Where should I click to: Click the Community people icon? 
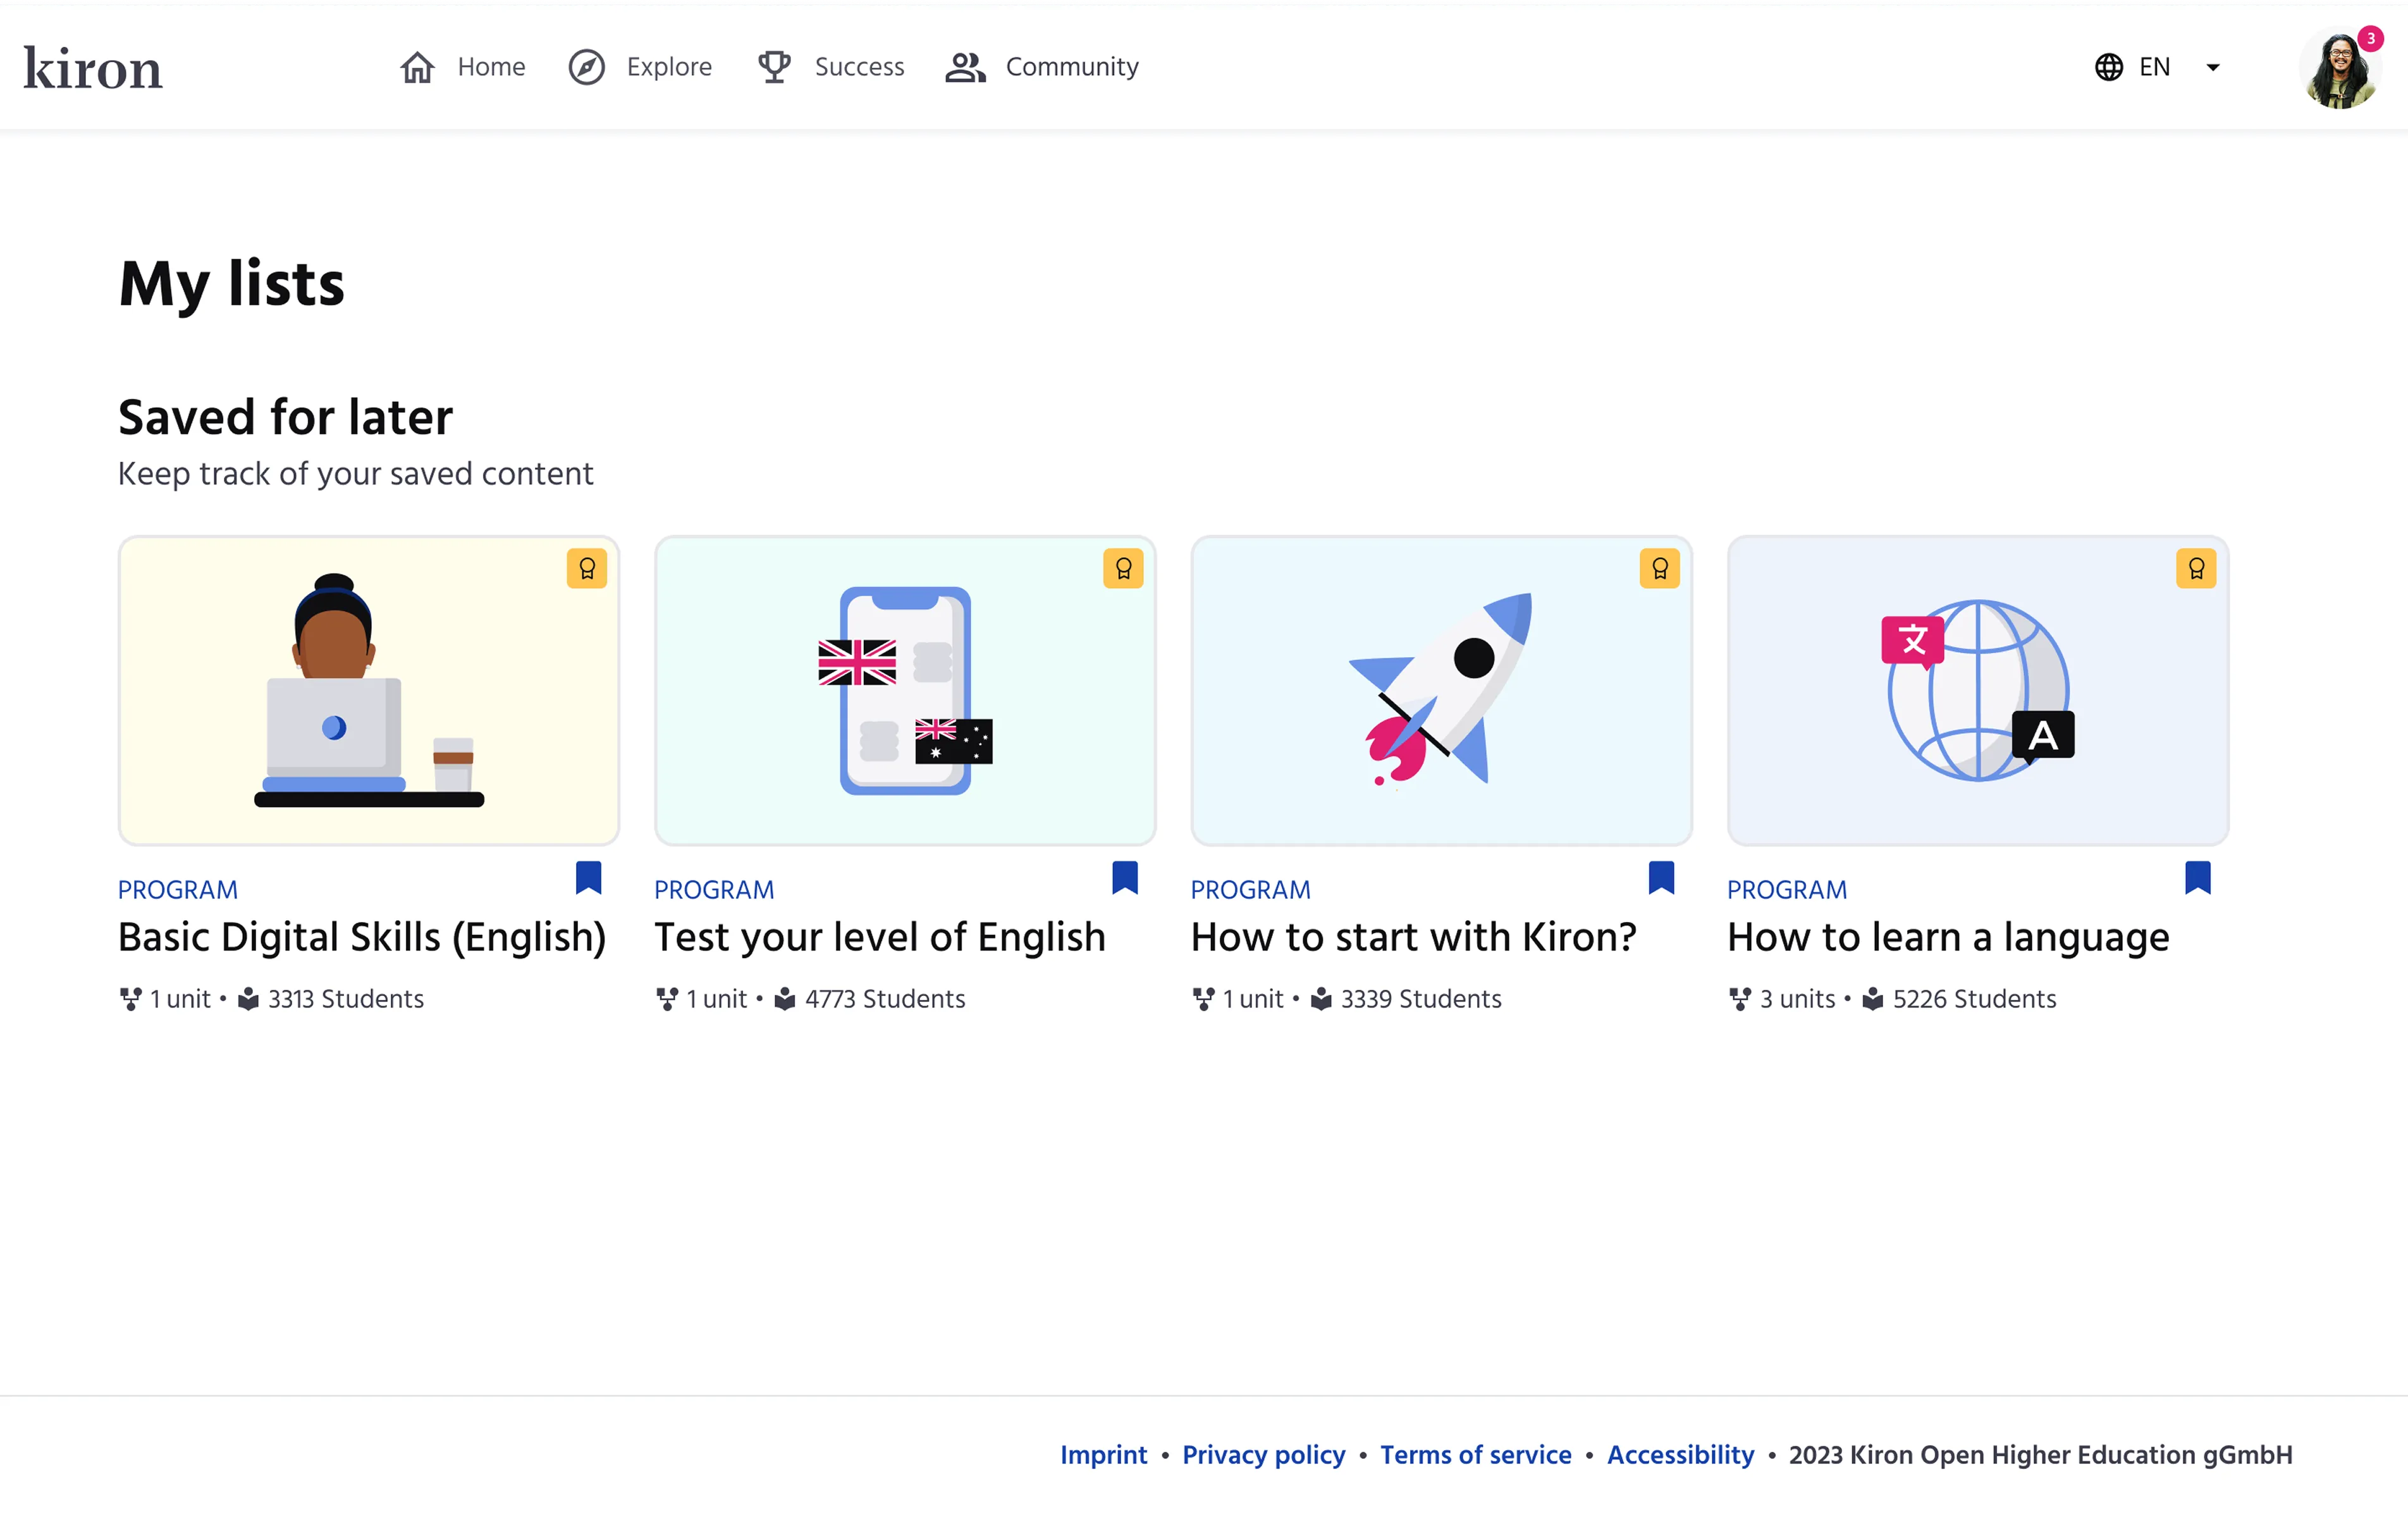[965, 67]
